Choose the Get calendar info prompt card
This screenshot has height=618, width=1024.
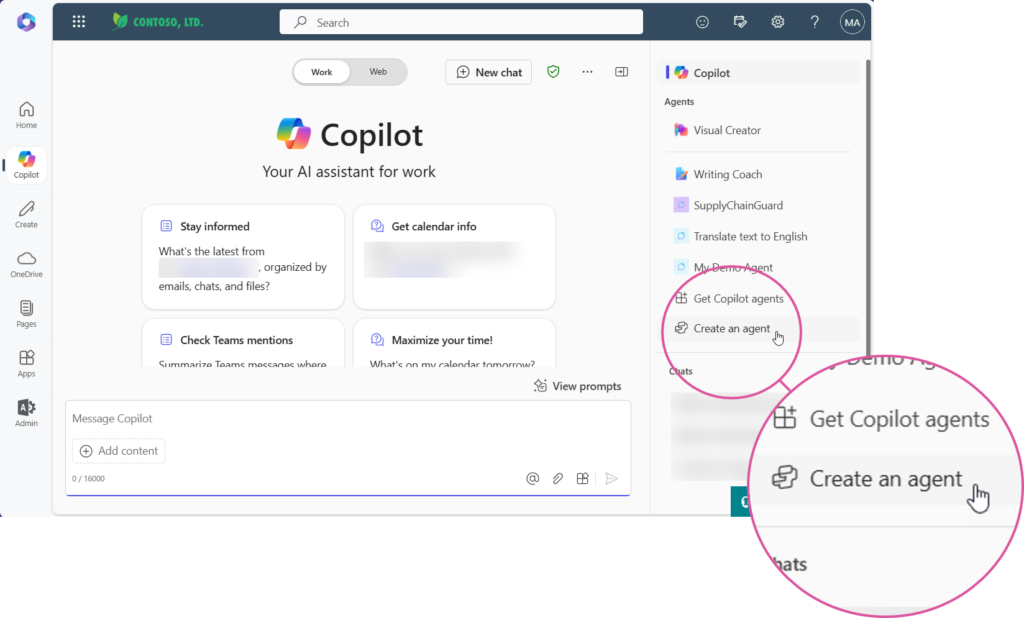tap(455, 257)
